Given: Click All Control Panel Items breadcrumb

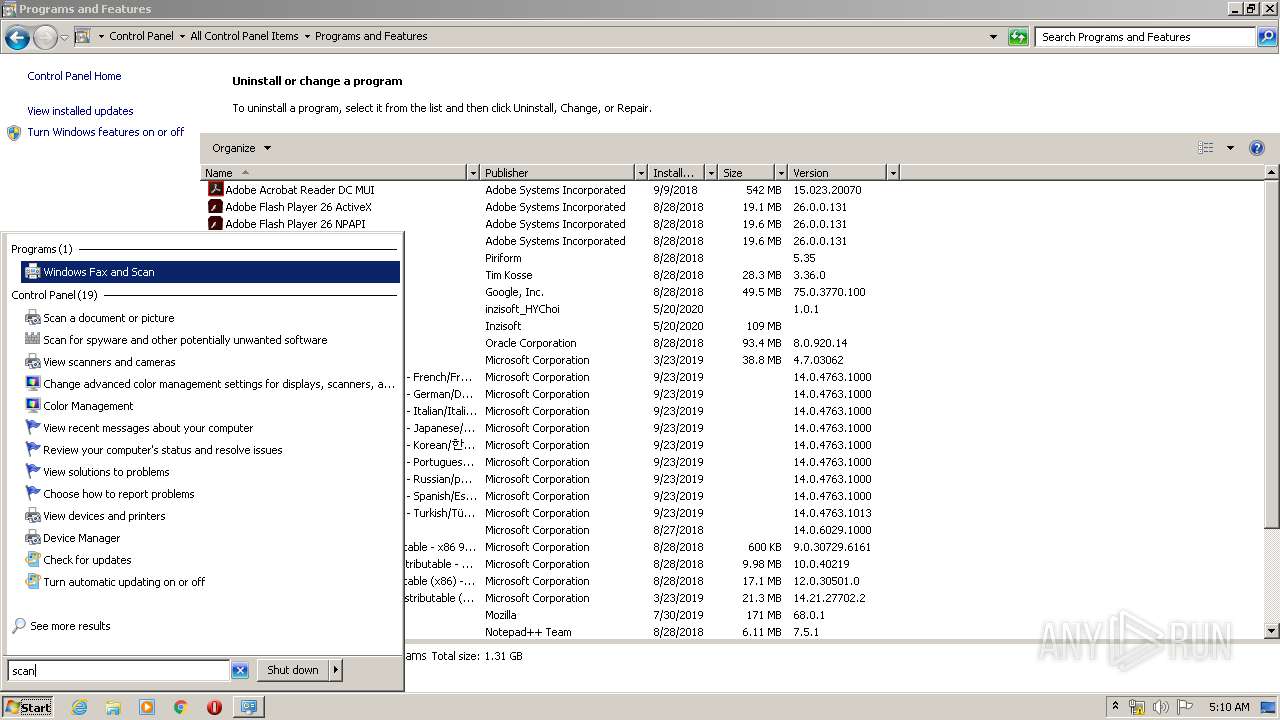Looking at the screenshot, I should pos(244,36).
